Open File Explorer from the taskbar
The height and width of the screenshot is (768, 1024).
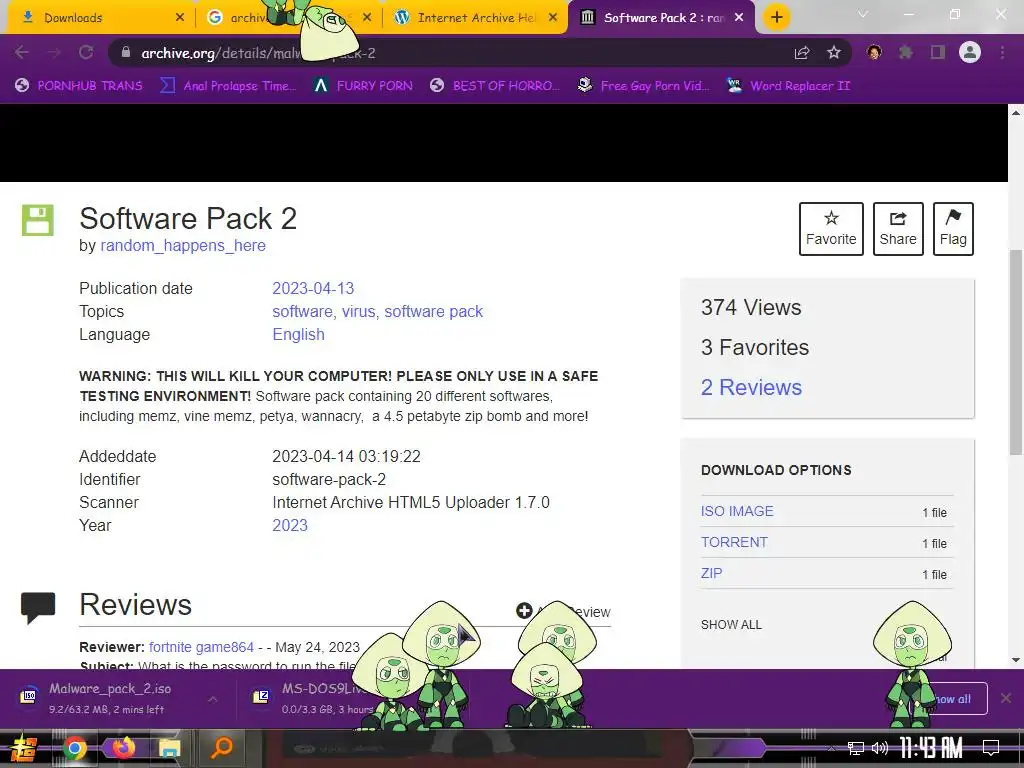click(x=169, y=748)
